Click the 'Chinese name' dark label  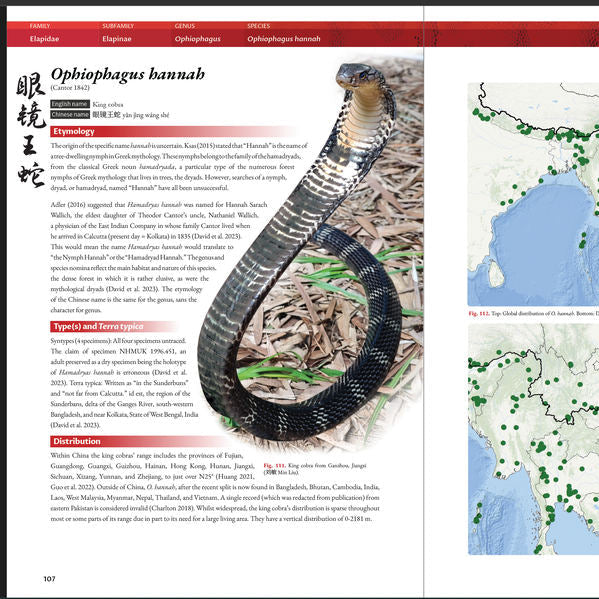pyautogui.click(x=70, y=115)
